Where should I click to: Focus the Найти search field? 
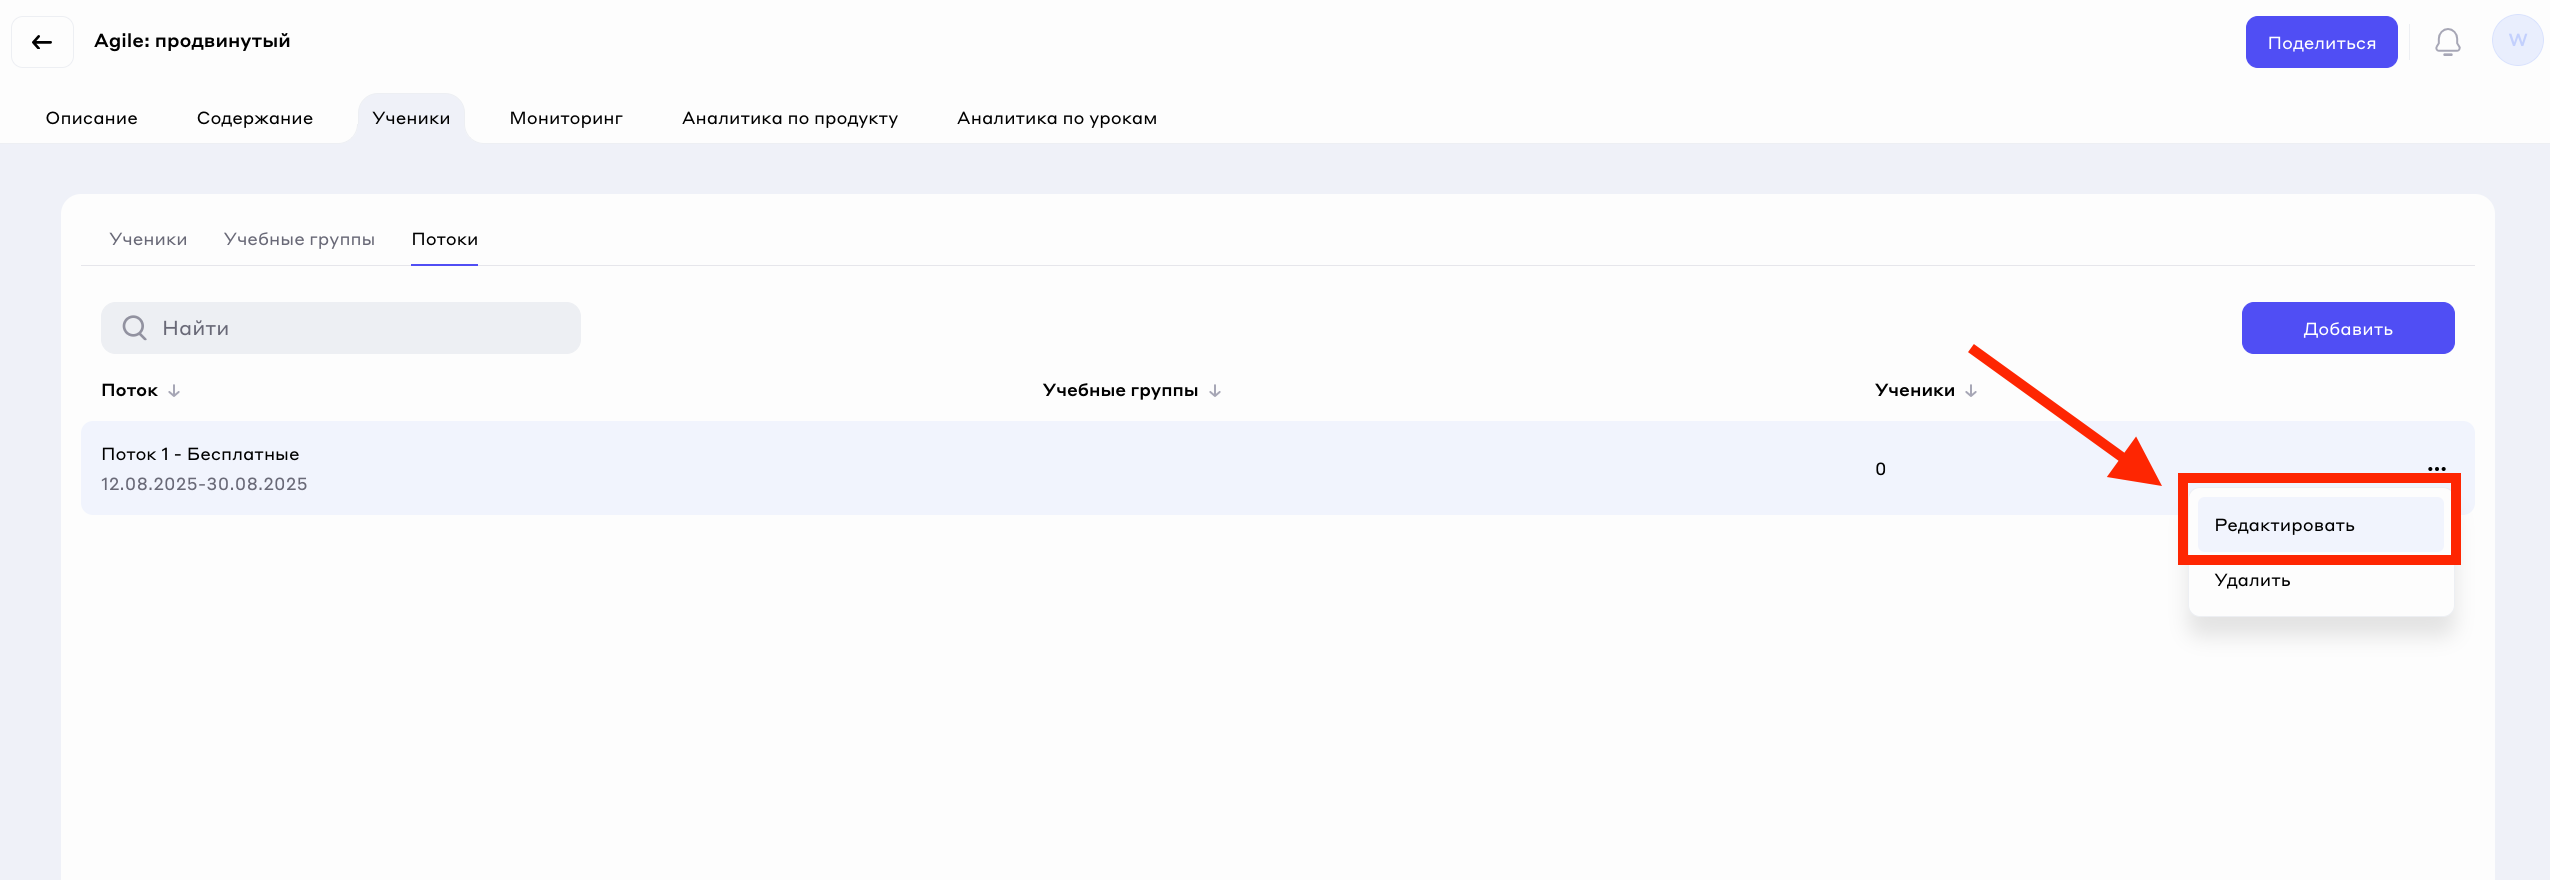click(x=360, y=328)
